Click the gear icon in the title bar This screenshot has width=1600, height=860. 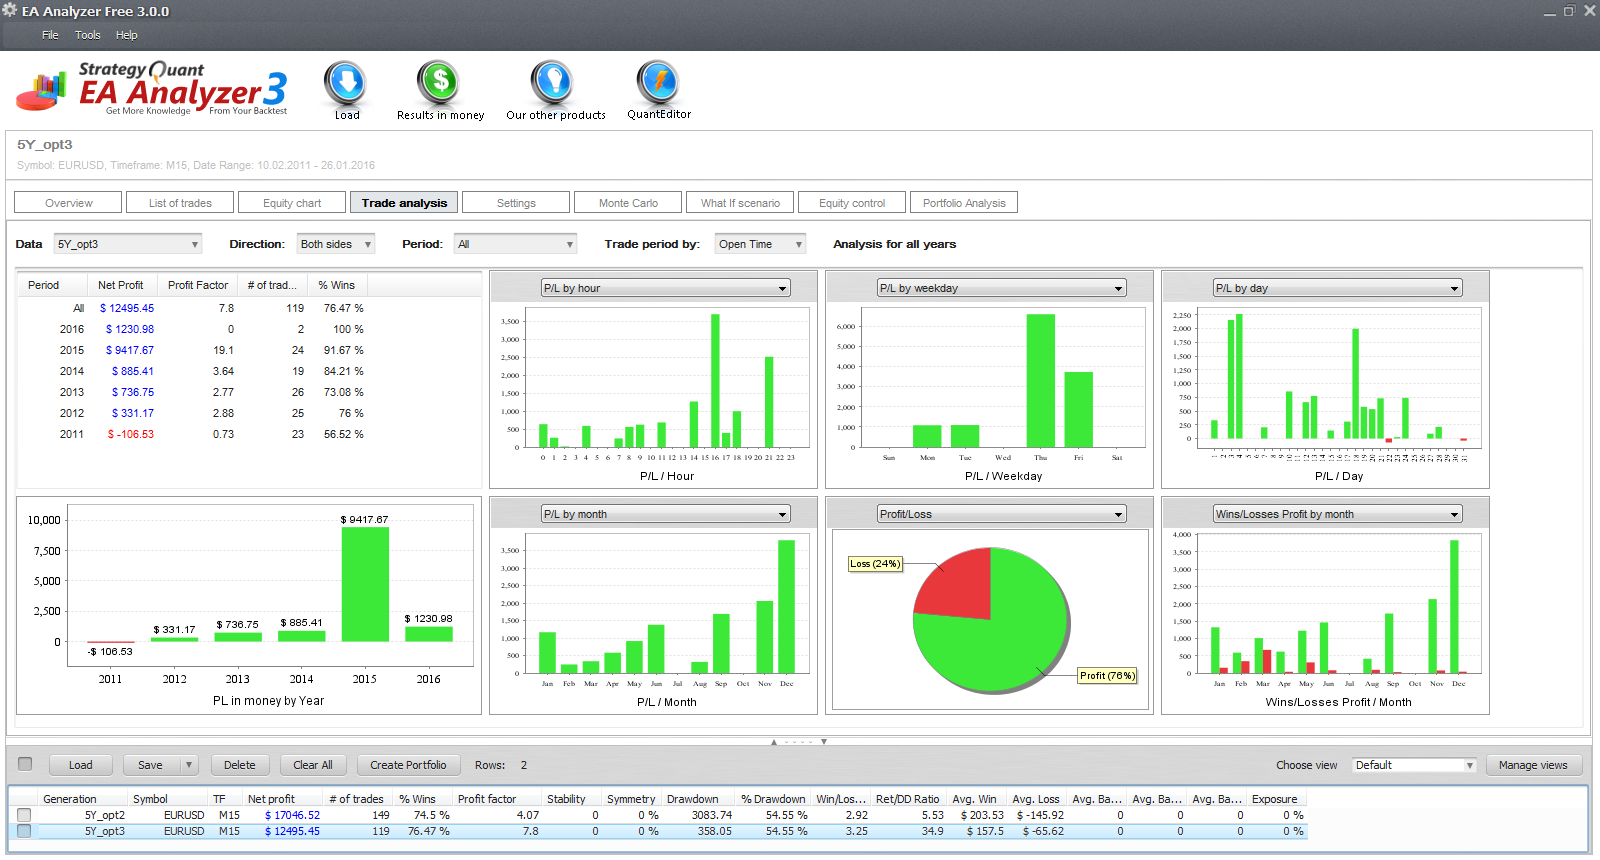10,10
